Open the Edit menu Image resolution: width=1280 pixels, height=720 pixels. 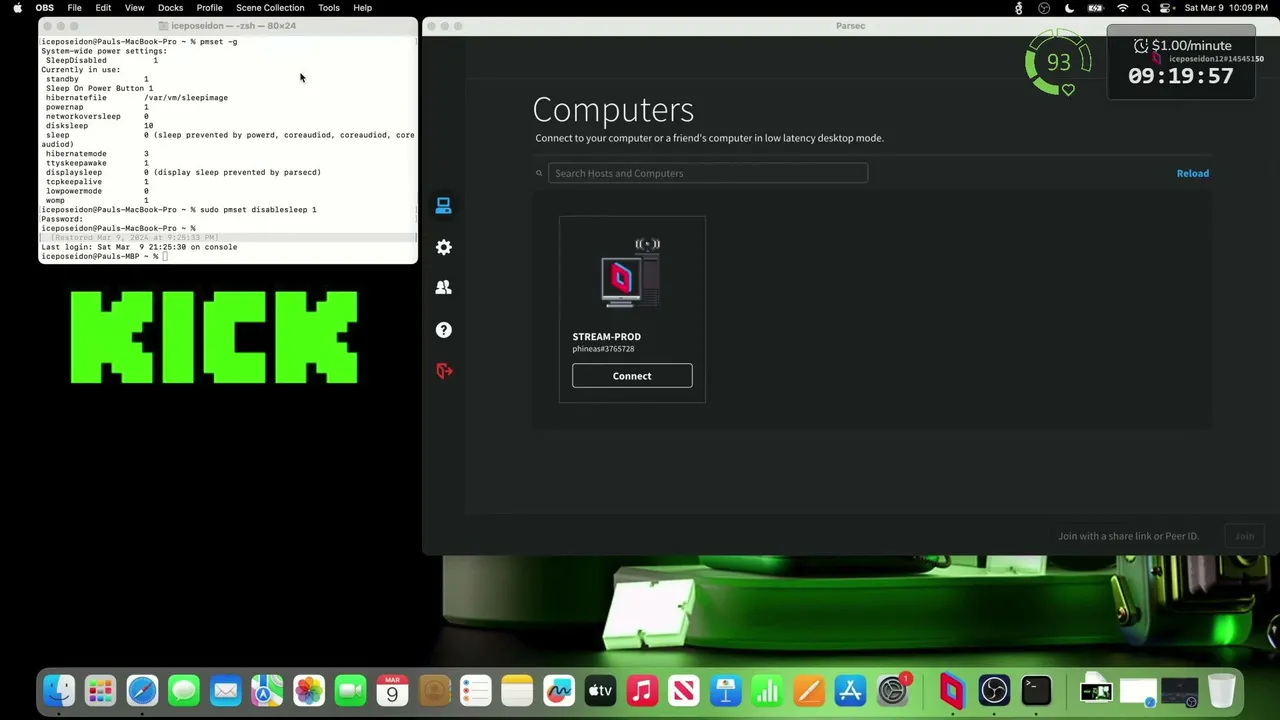103,8
